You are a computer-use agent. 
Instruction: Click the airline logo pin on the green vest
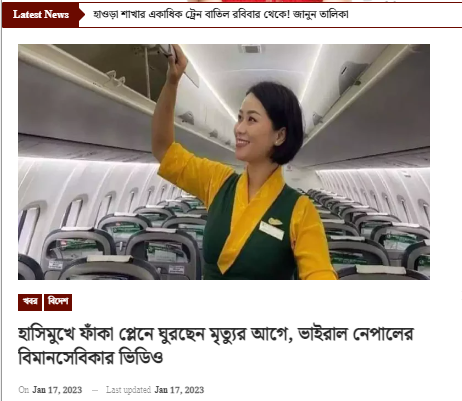pos(275,221)
